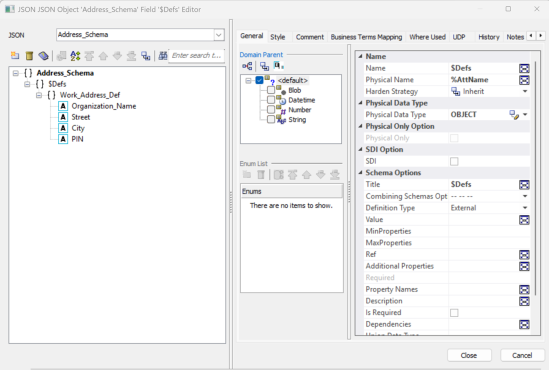Image resolution: width=549 pixels, height=370 pixels.
Task: Click the third icon in the Domain Parent toolbar
Action: coord(279,65)
